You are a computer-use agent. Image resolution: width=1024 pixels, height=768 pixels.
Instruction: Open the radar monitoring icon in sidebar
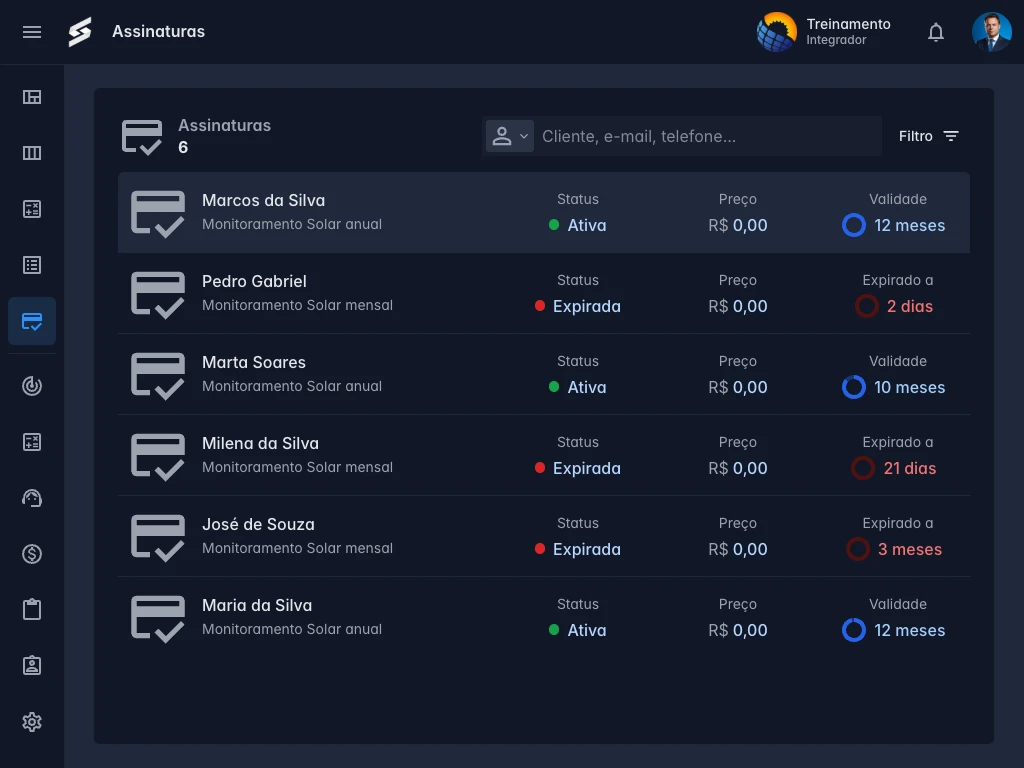click(x=32, y=386)
